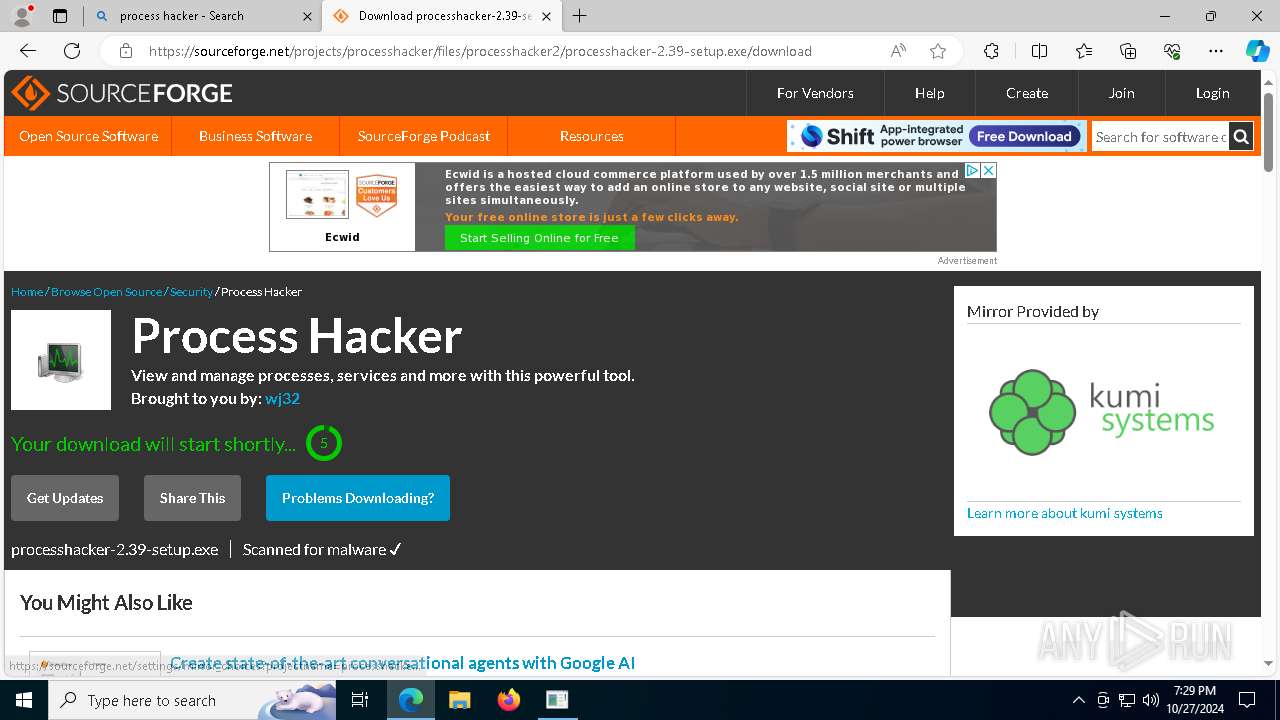This screenshot has height=720, width=1280.
Task: Click processhacker-2.39-setup.exe filename text
Action: (x=115, y=550)
